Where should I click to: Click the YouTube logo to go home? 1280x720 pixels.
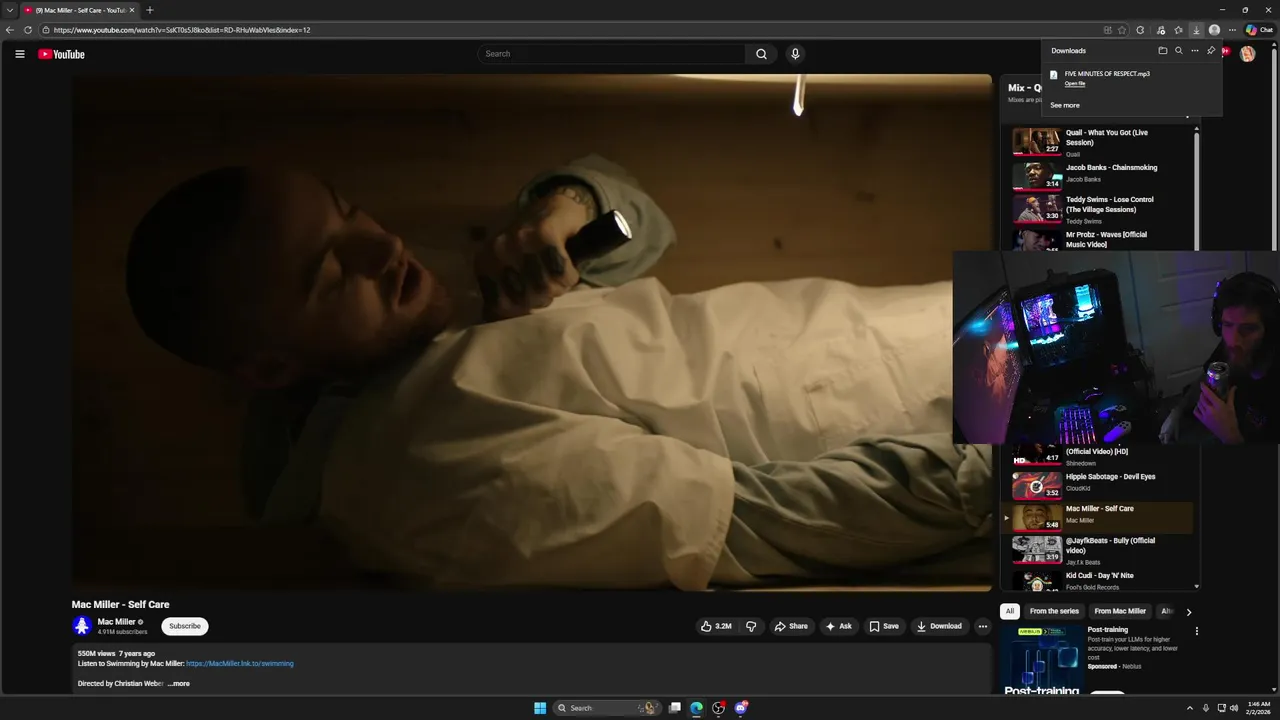[x=62, y=54]
